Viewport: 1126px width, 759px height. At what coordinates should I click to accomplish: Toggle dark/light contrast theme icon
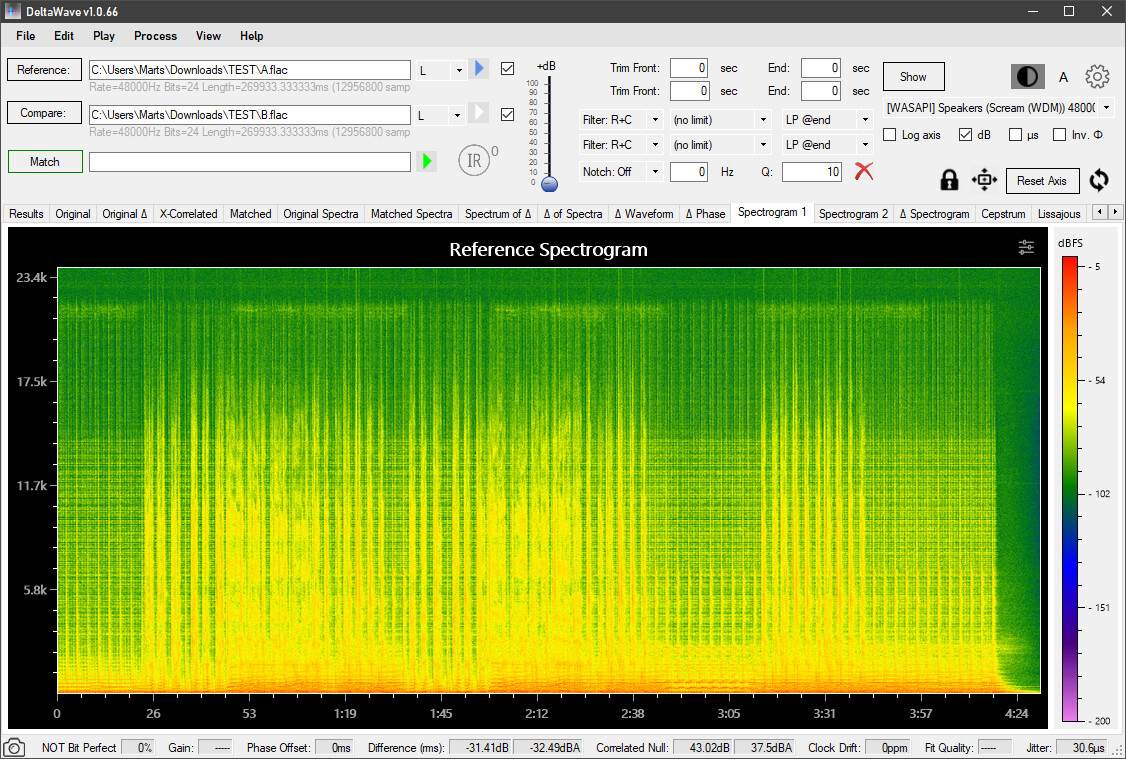point(1028,77)
